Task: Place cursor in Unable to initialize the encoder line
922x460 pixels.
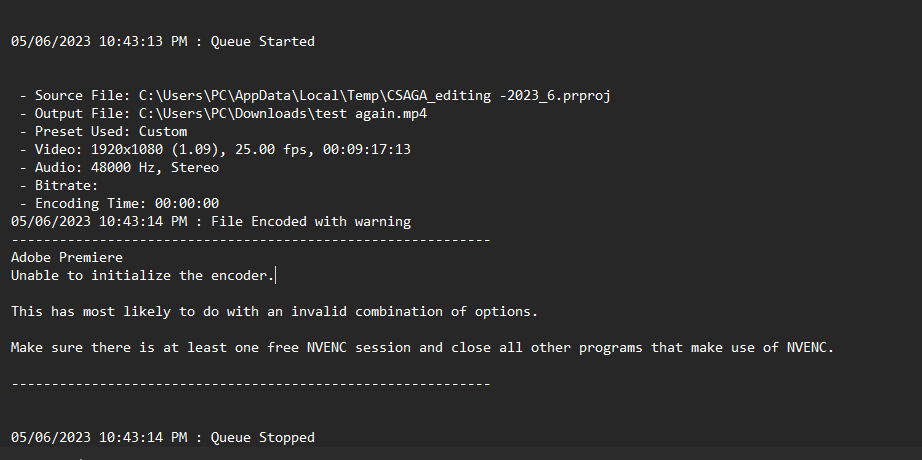Action: 141,275
